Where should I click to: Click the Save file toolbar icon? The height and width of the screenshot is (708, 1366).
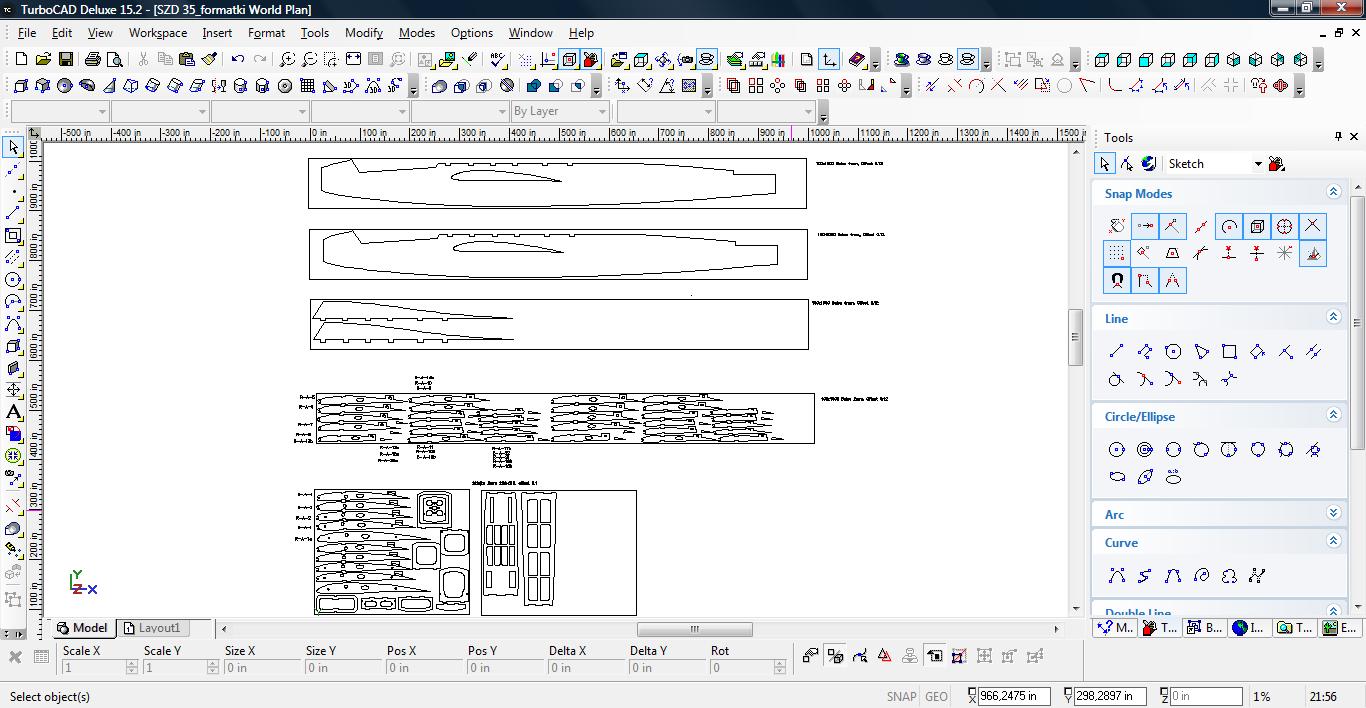pyautogui.click(x=65, y=60)
